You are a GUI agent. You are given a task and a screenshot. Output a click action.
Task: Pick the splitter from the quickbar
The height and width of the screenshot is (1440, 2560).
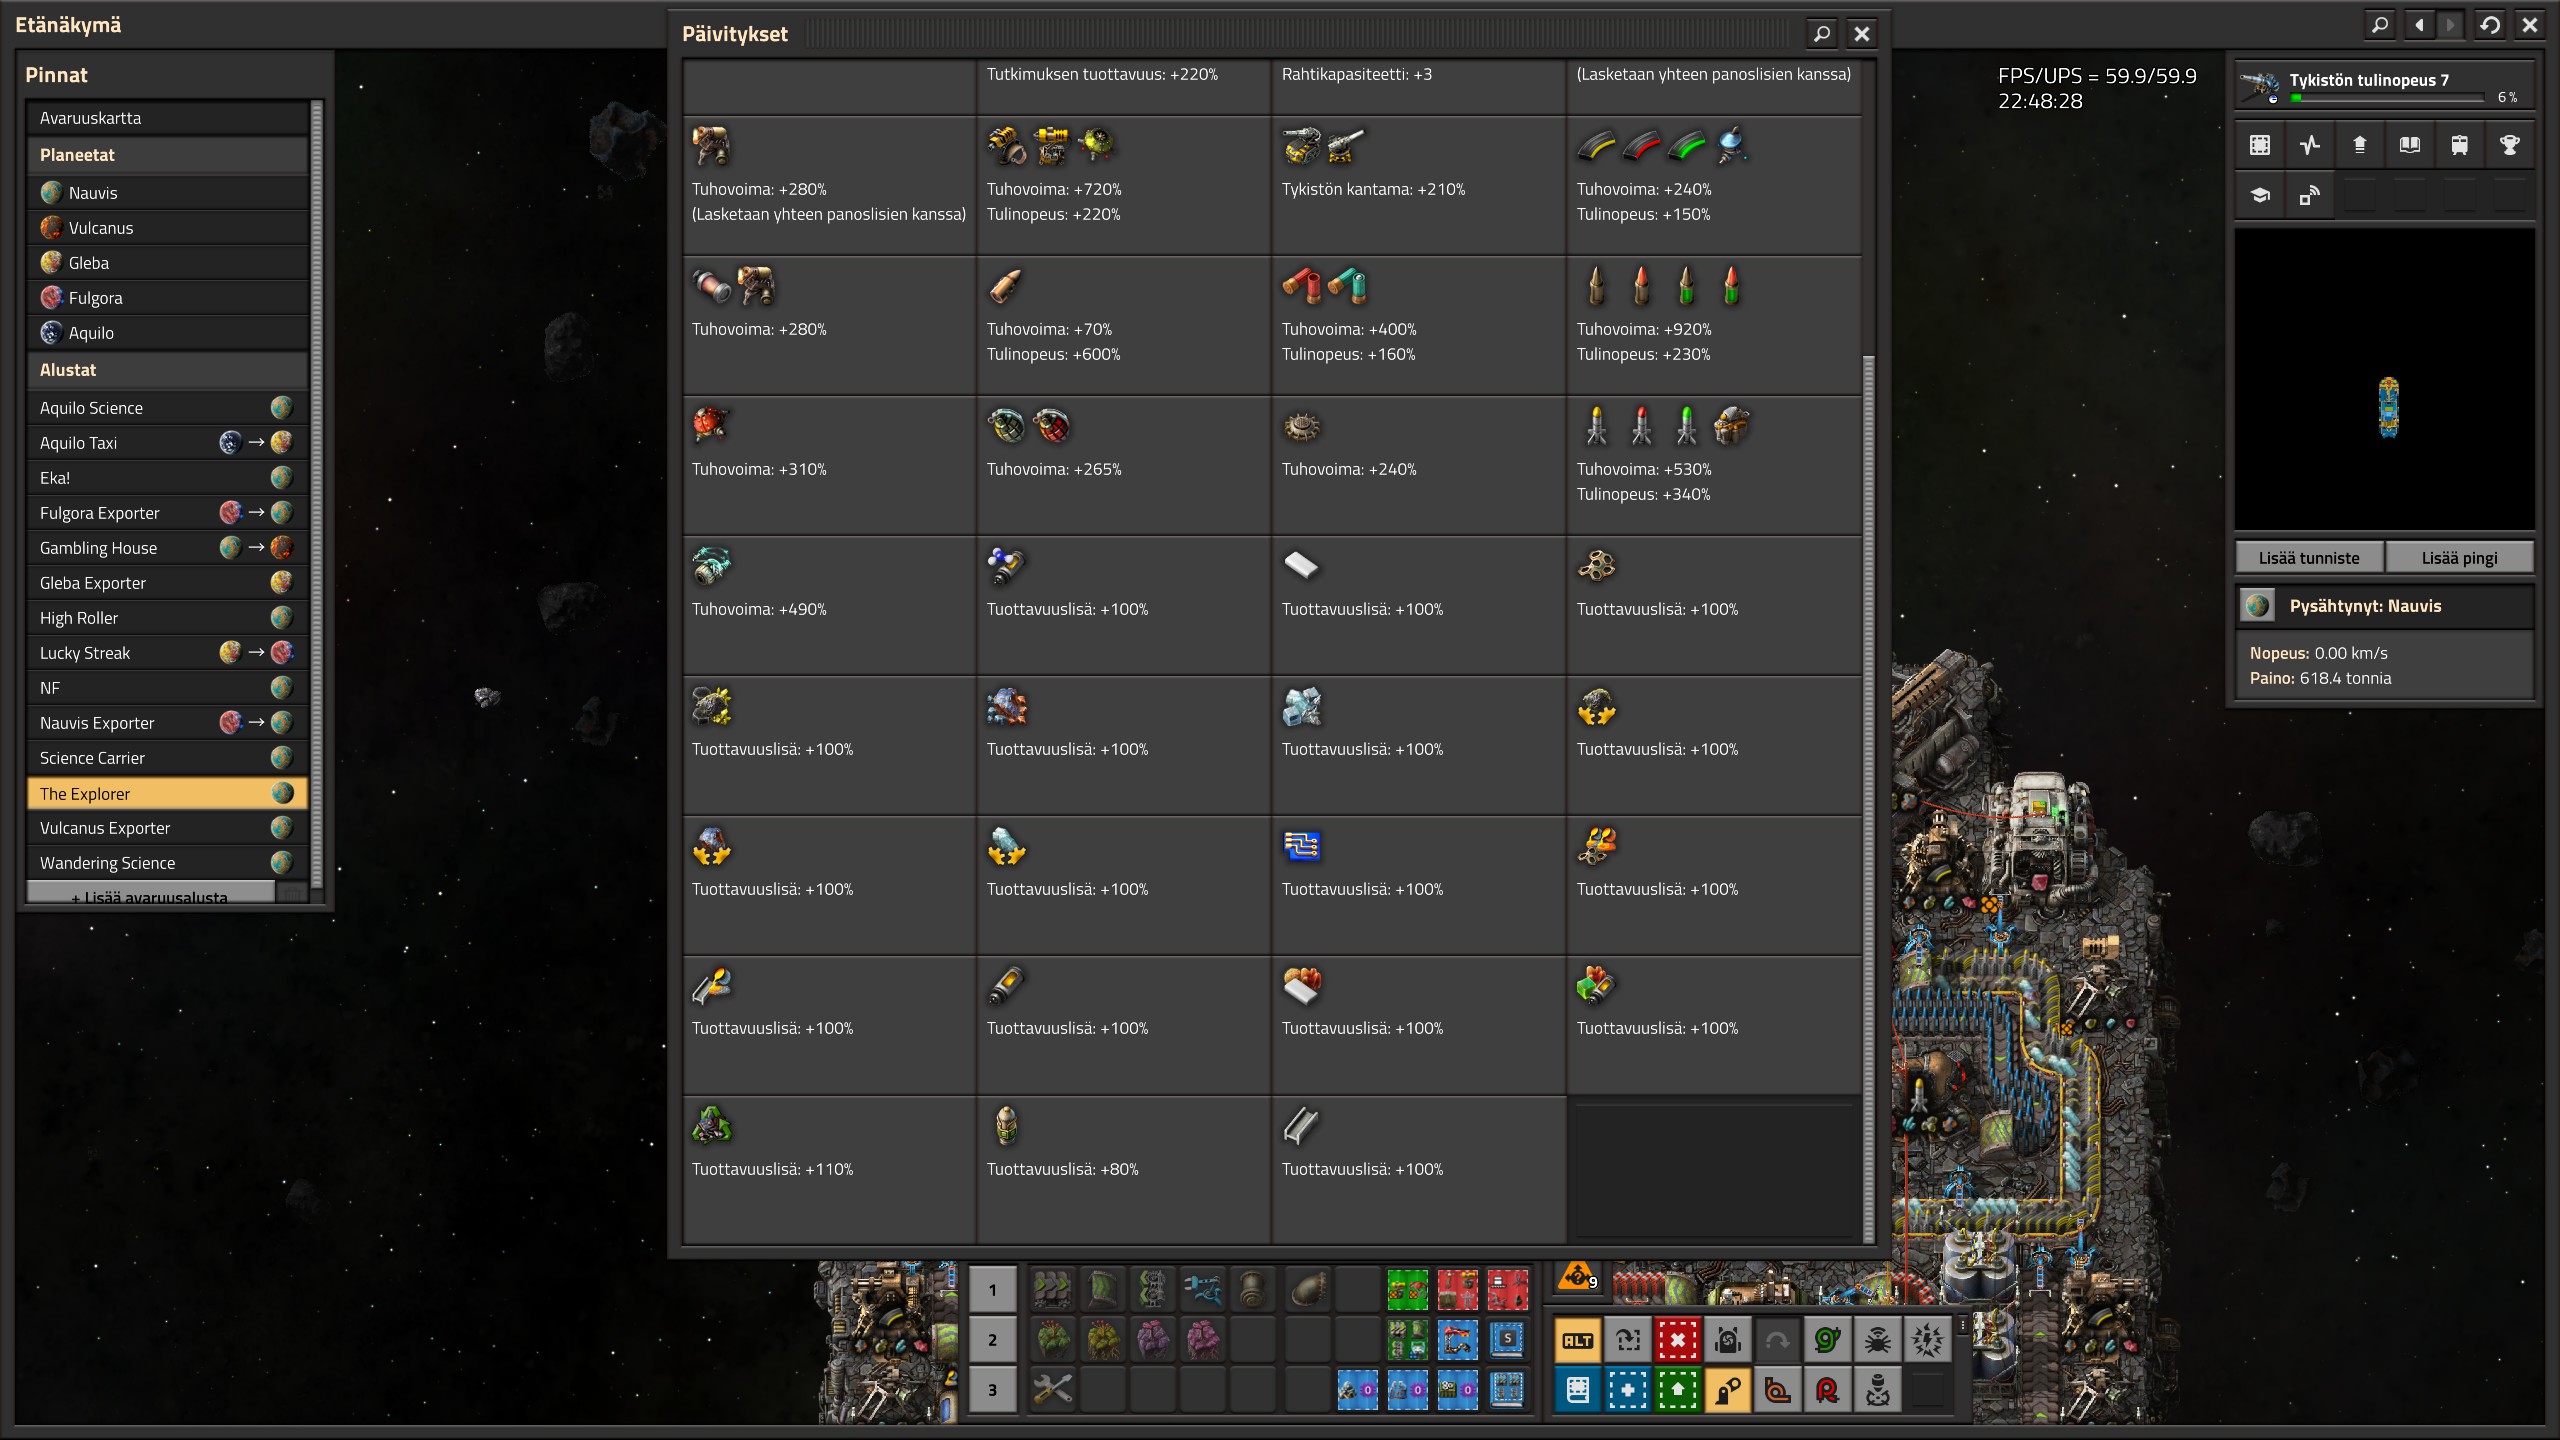(1153, 1290)
